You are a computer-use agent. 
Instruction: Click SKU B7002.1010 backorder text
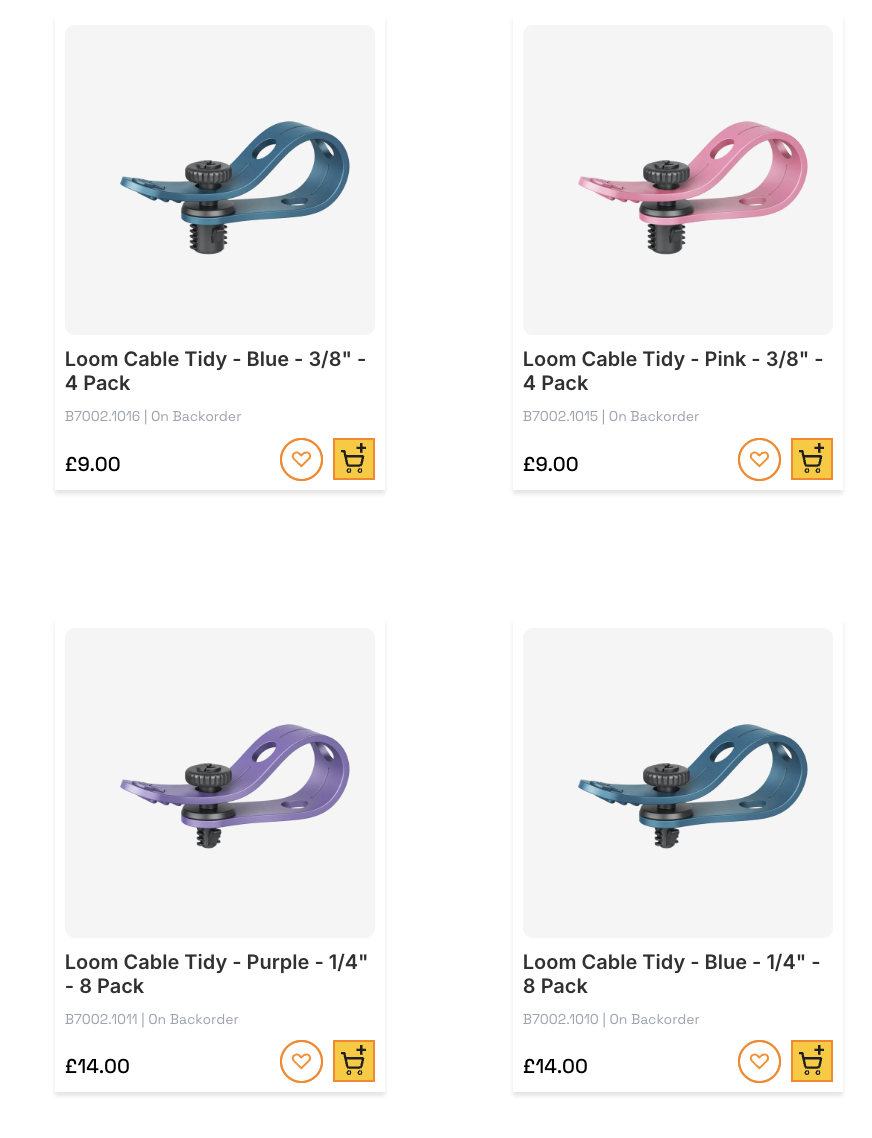(611, 1020)
